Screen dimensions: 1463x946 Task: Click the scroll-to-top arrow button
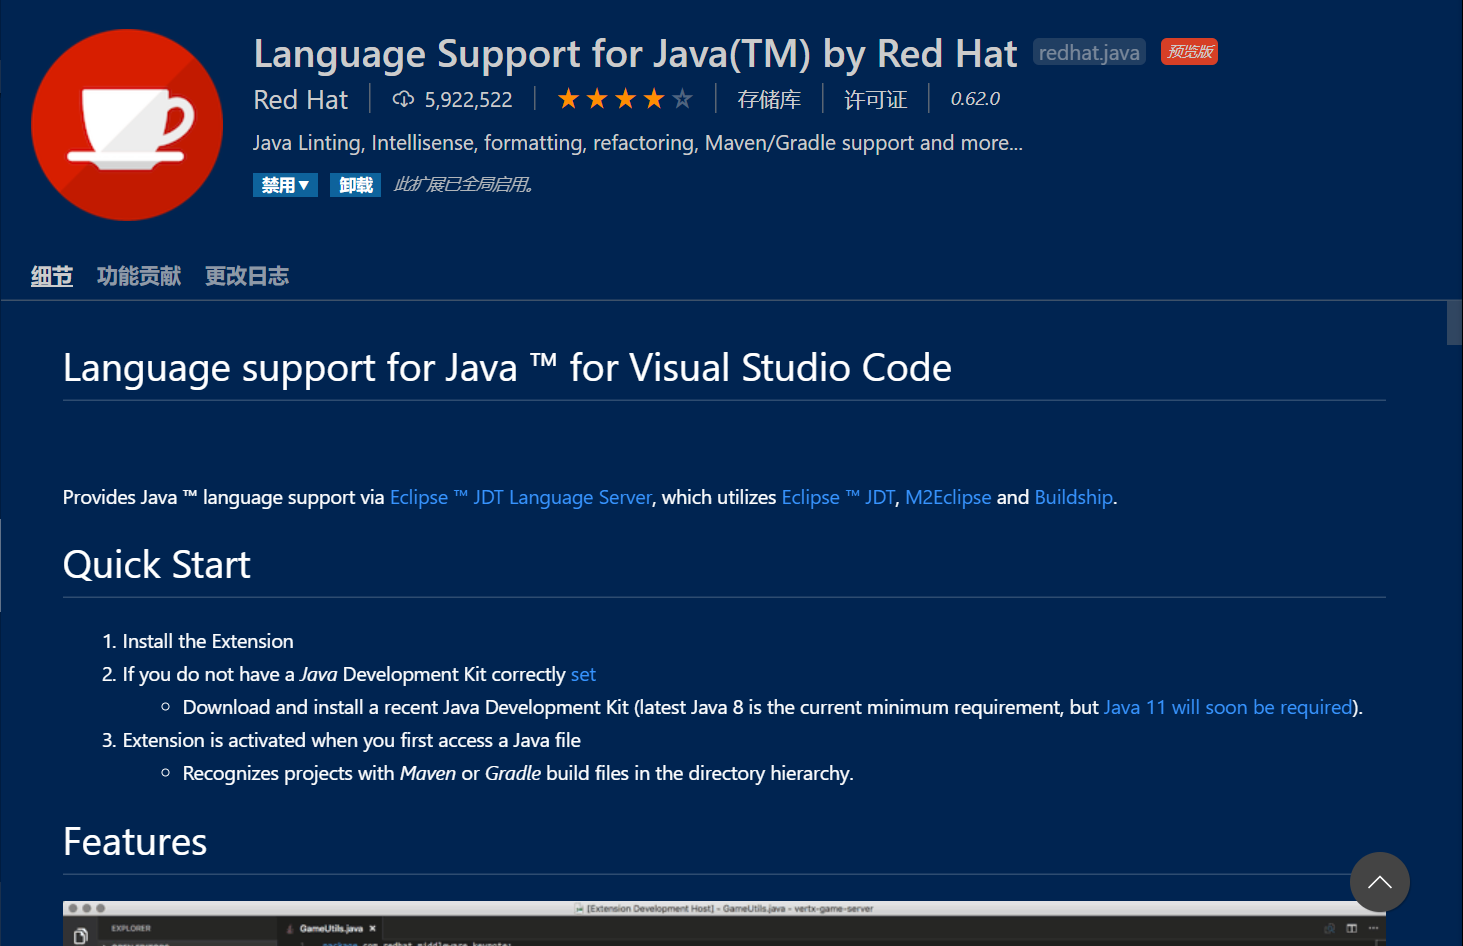click(1380, 882)
